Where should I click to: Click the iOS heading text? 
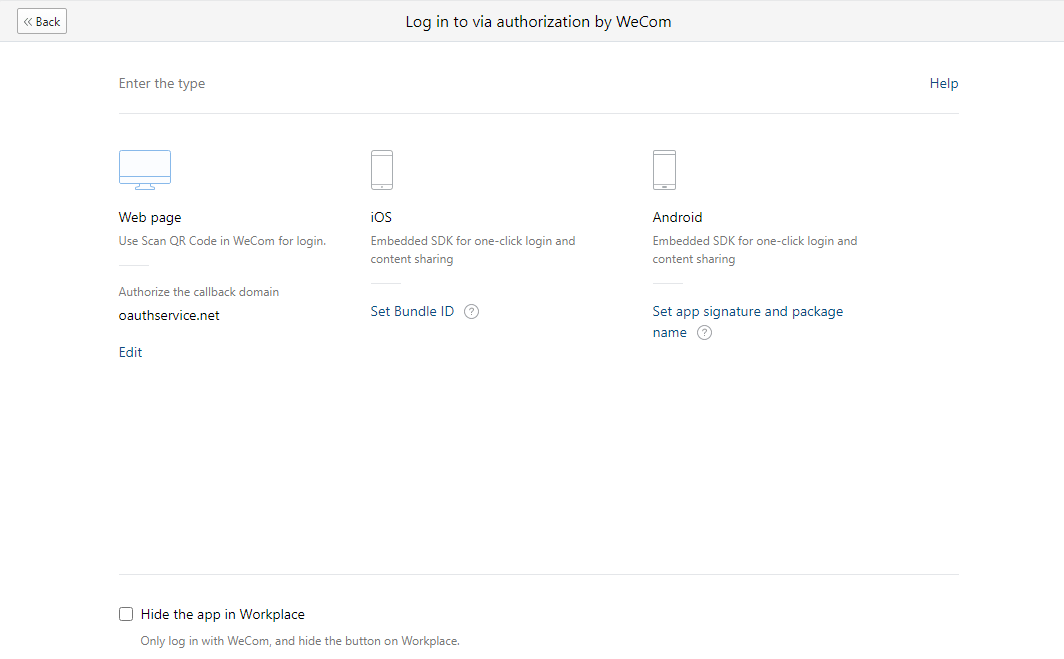(x=381, y=217)
